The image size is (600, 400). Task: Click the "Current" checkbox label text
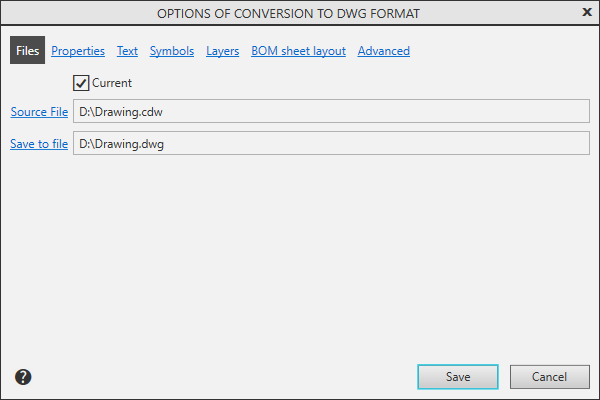112,83
